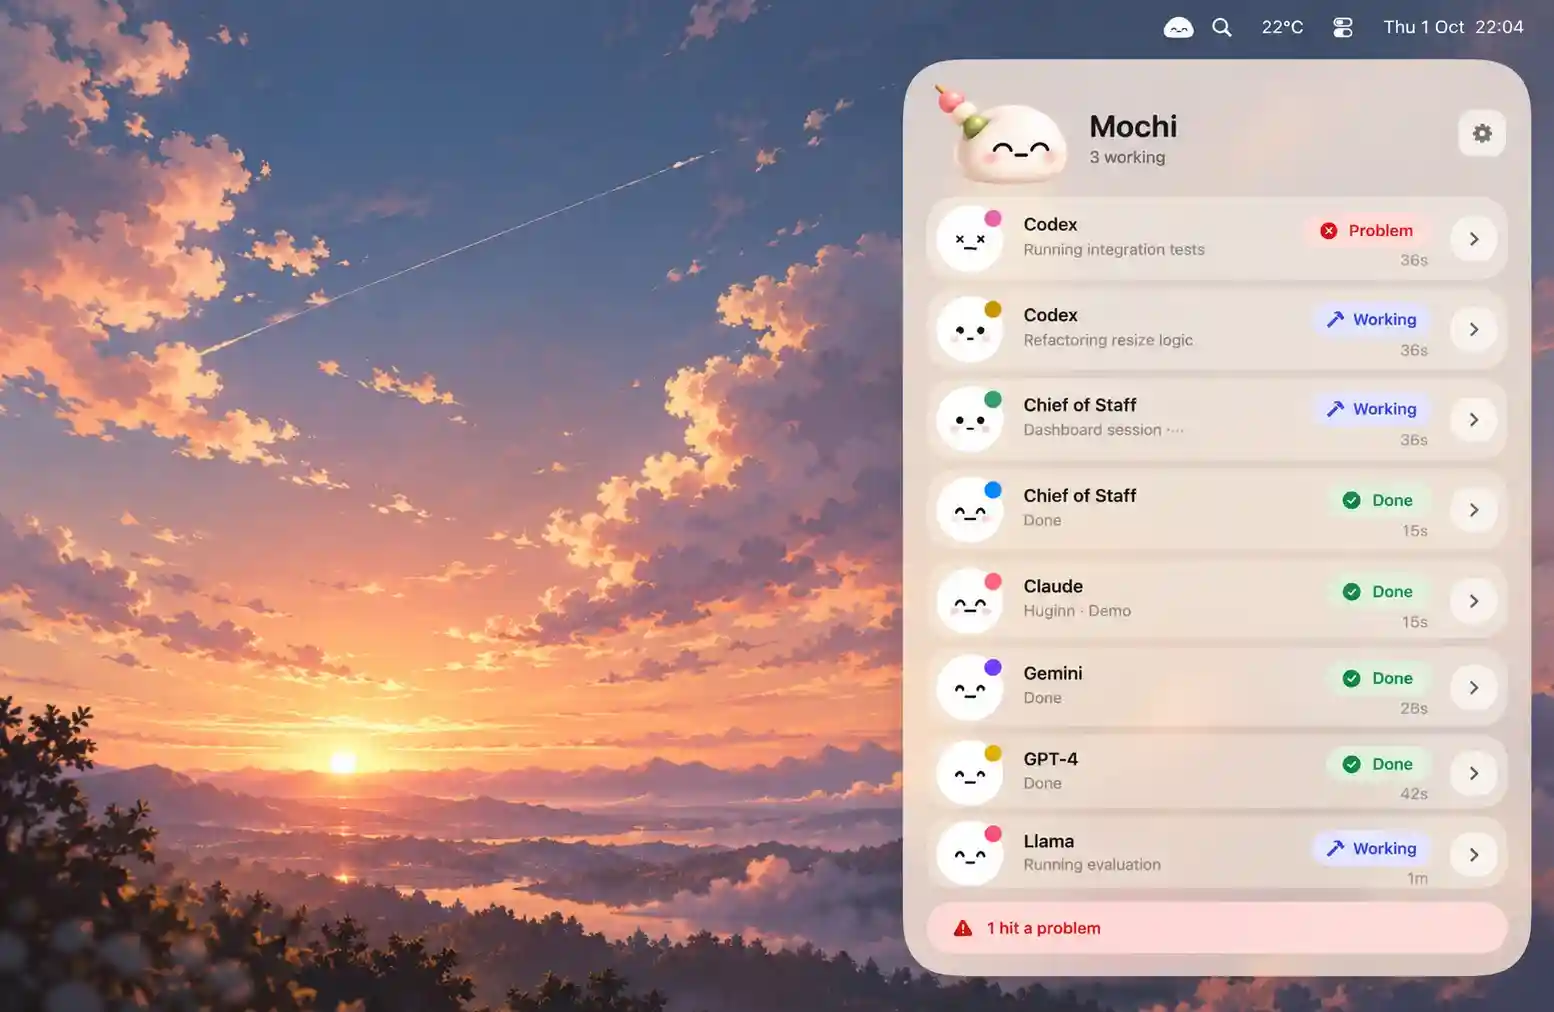Expand the GPT-4 row chevron
This screenshot has height=1012, width=1554.
coord(1474,773)
